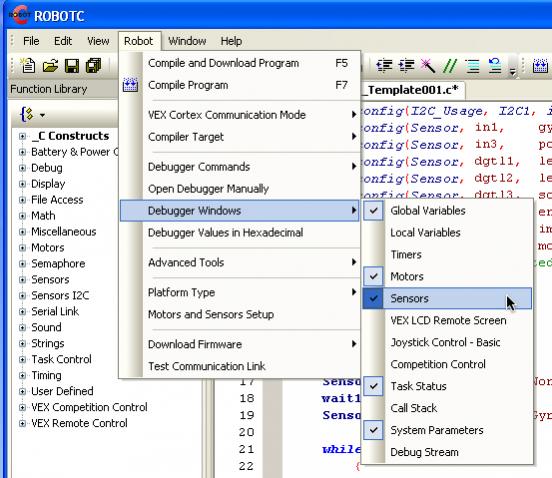Open Debugger Commands submenu
This screenshot has width=552, height=478.
pos(239,166)
